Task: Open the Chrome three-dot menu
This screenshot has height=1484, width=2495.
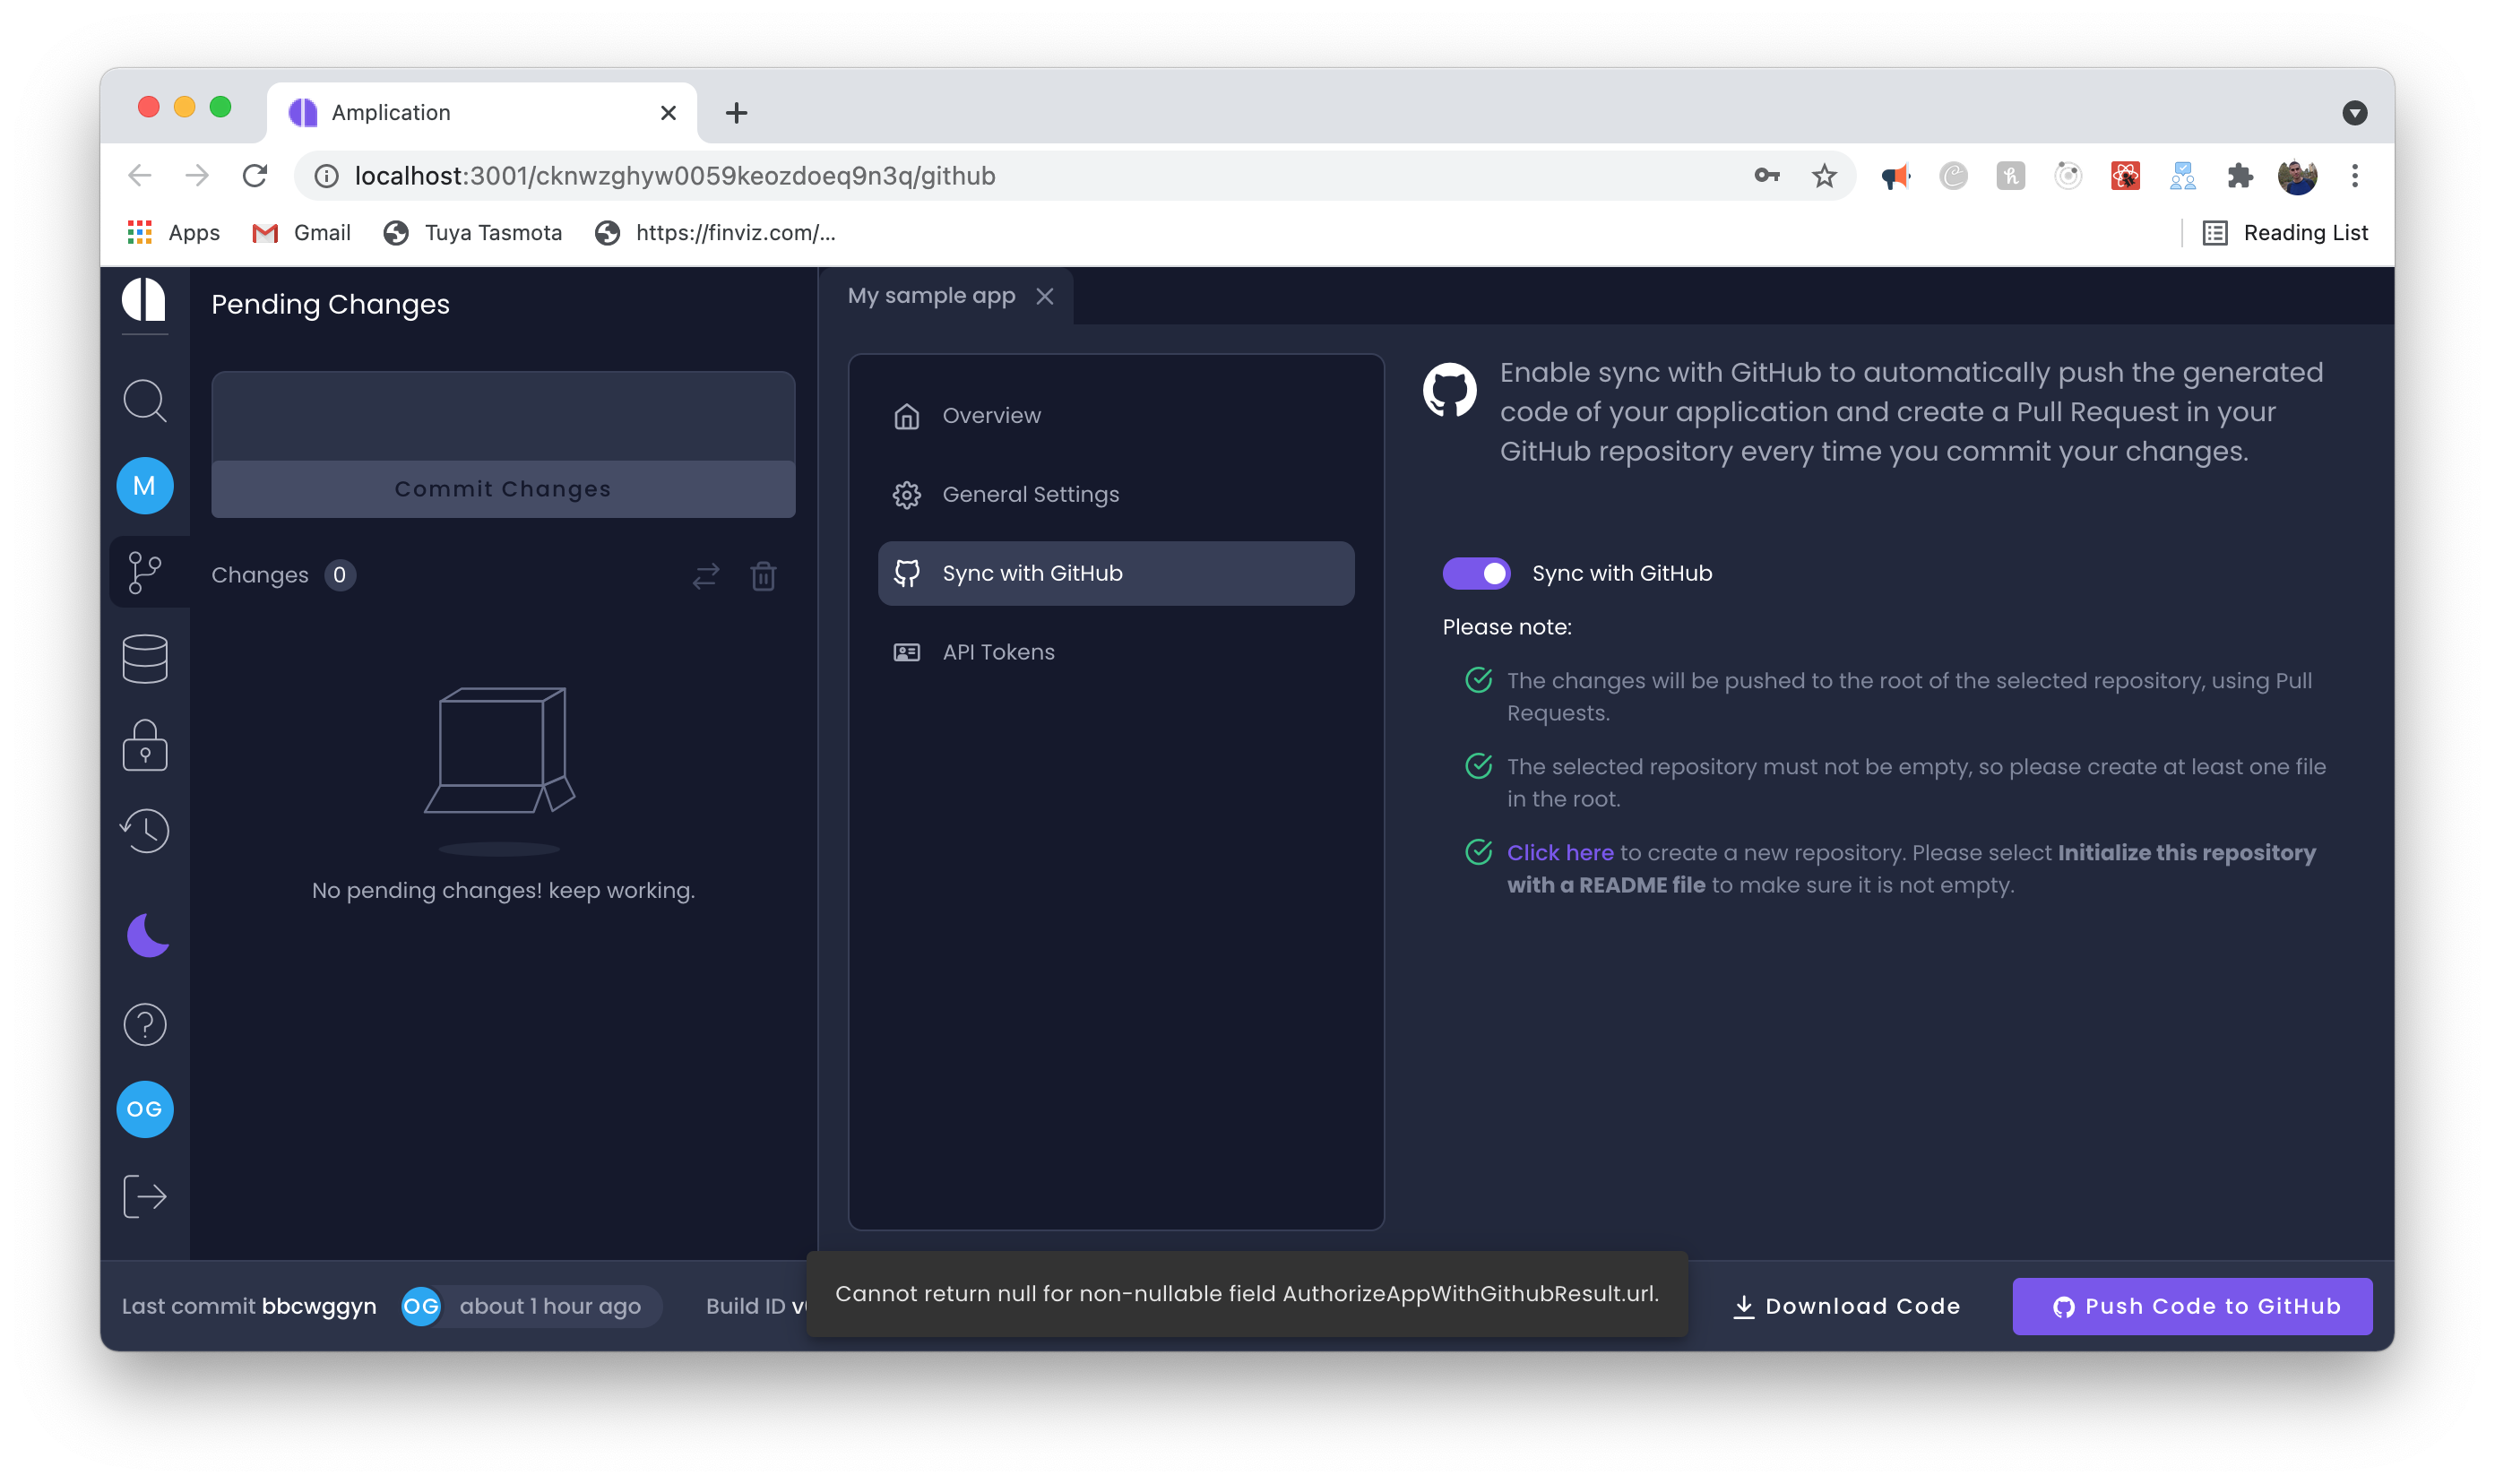Action: click(2355, 176)
